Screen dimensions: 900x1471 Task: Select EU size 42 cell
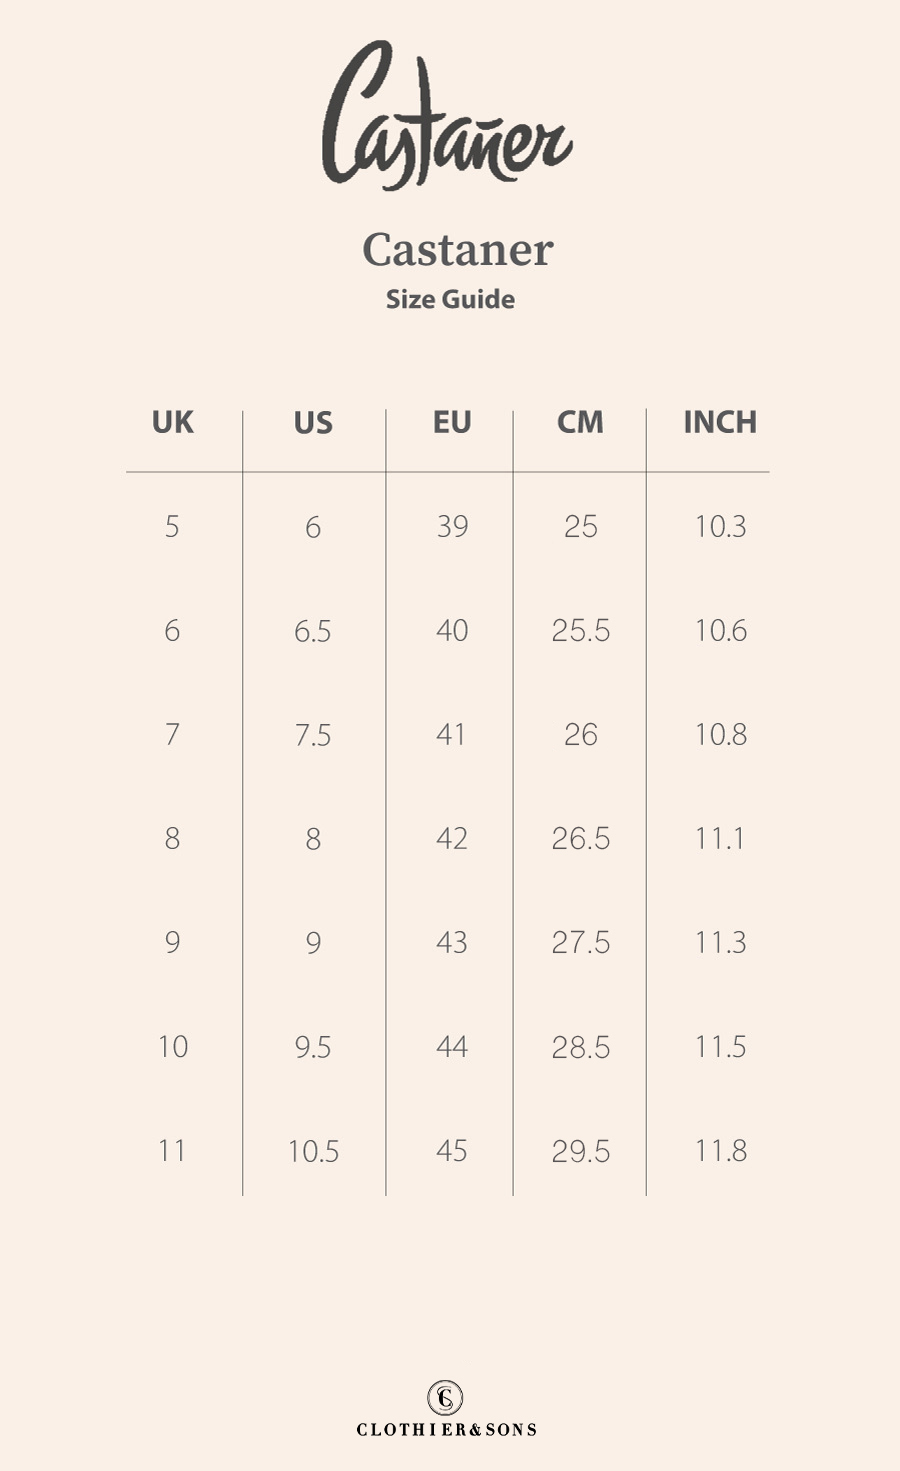click(452, 838)
